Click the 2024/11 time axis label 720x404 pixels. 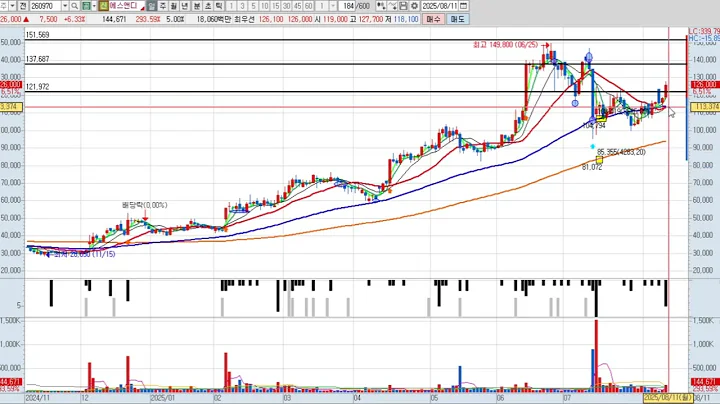click(37, 398)
